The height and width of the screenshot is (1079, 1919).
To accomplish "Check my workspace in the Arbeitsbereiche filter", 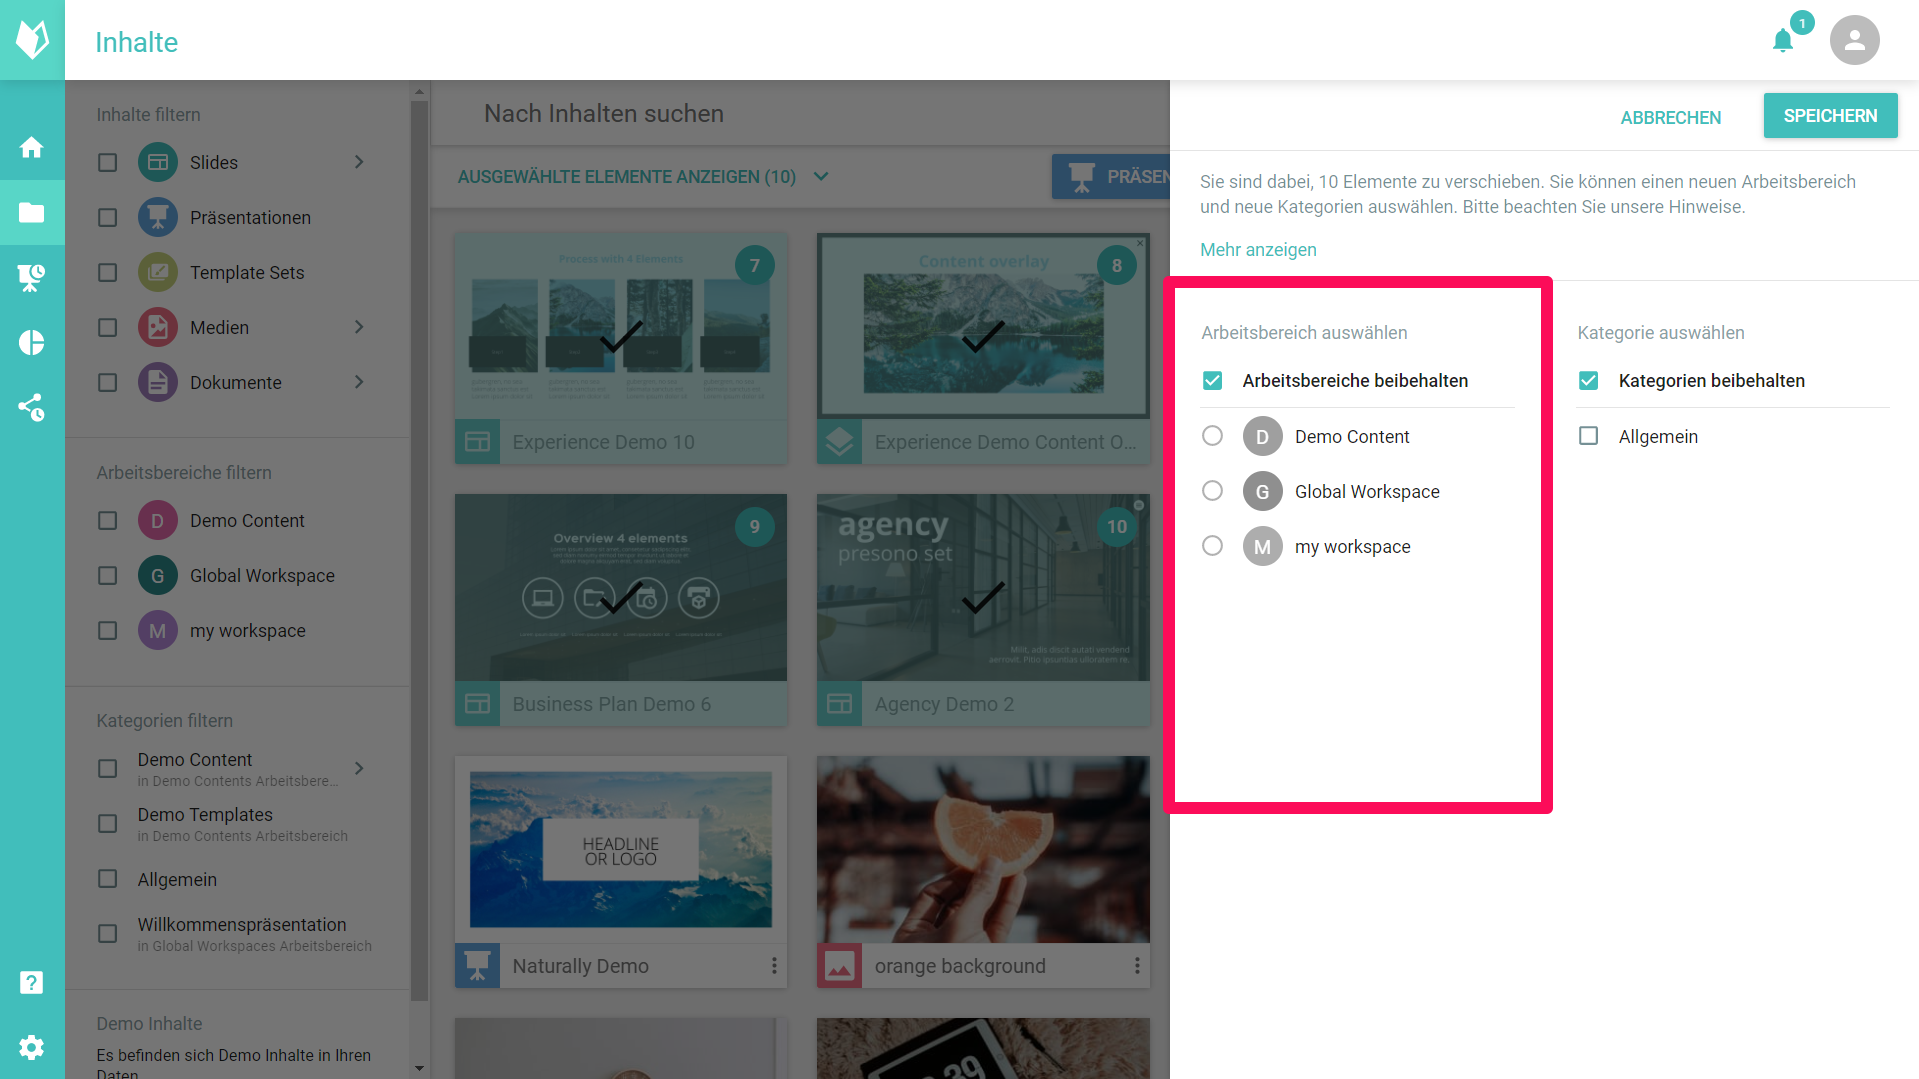I will 108,630.
